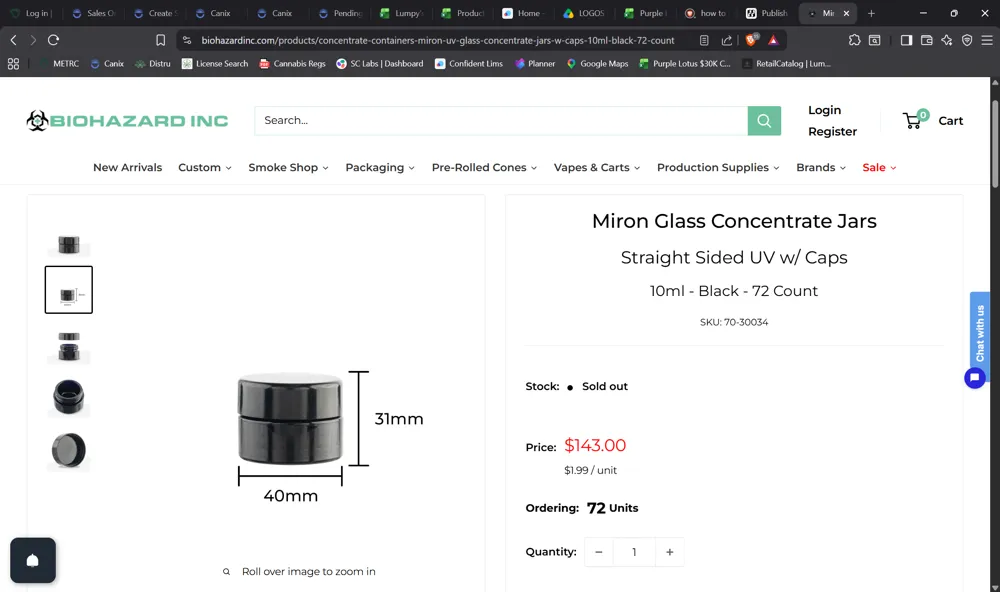Reload the page with the refresh icon
Viewport: 1000px width, 592px height.
pos(54,40)
